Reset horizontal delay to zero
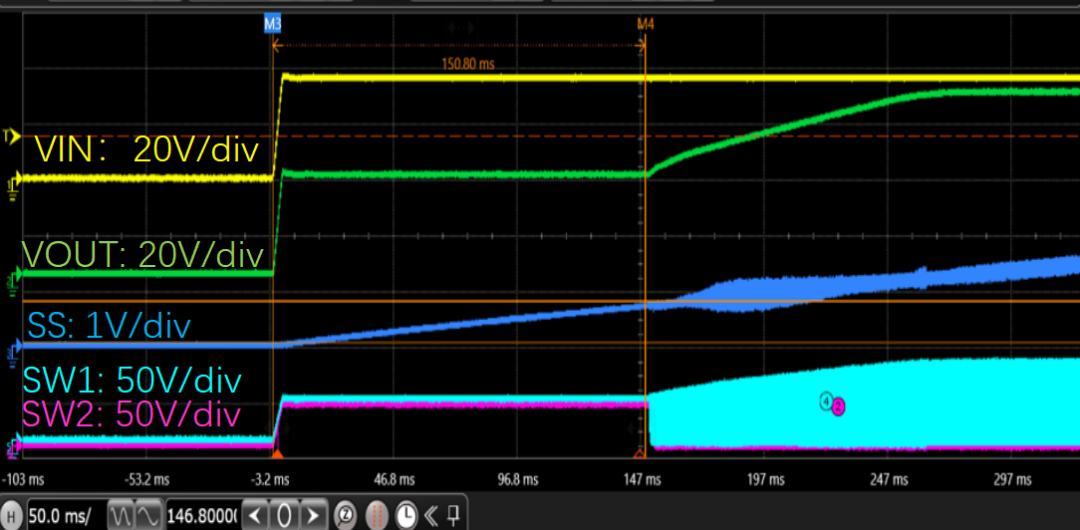Image resolution: width=1080 pixels, height=530 pixels. click(x=285, y=516)
